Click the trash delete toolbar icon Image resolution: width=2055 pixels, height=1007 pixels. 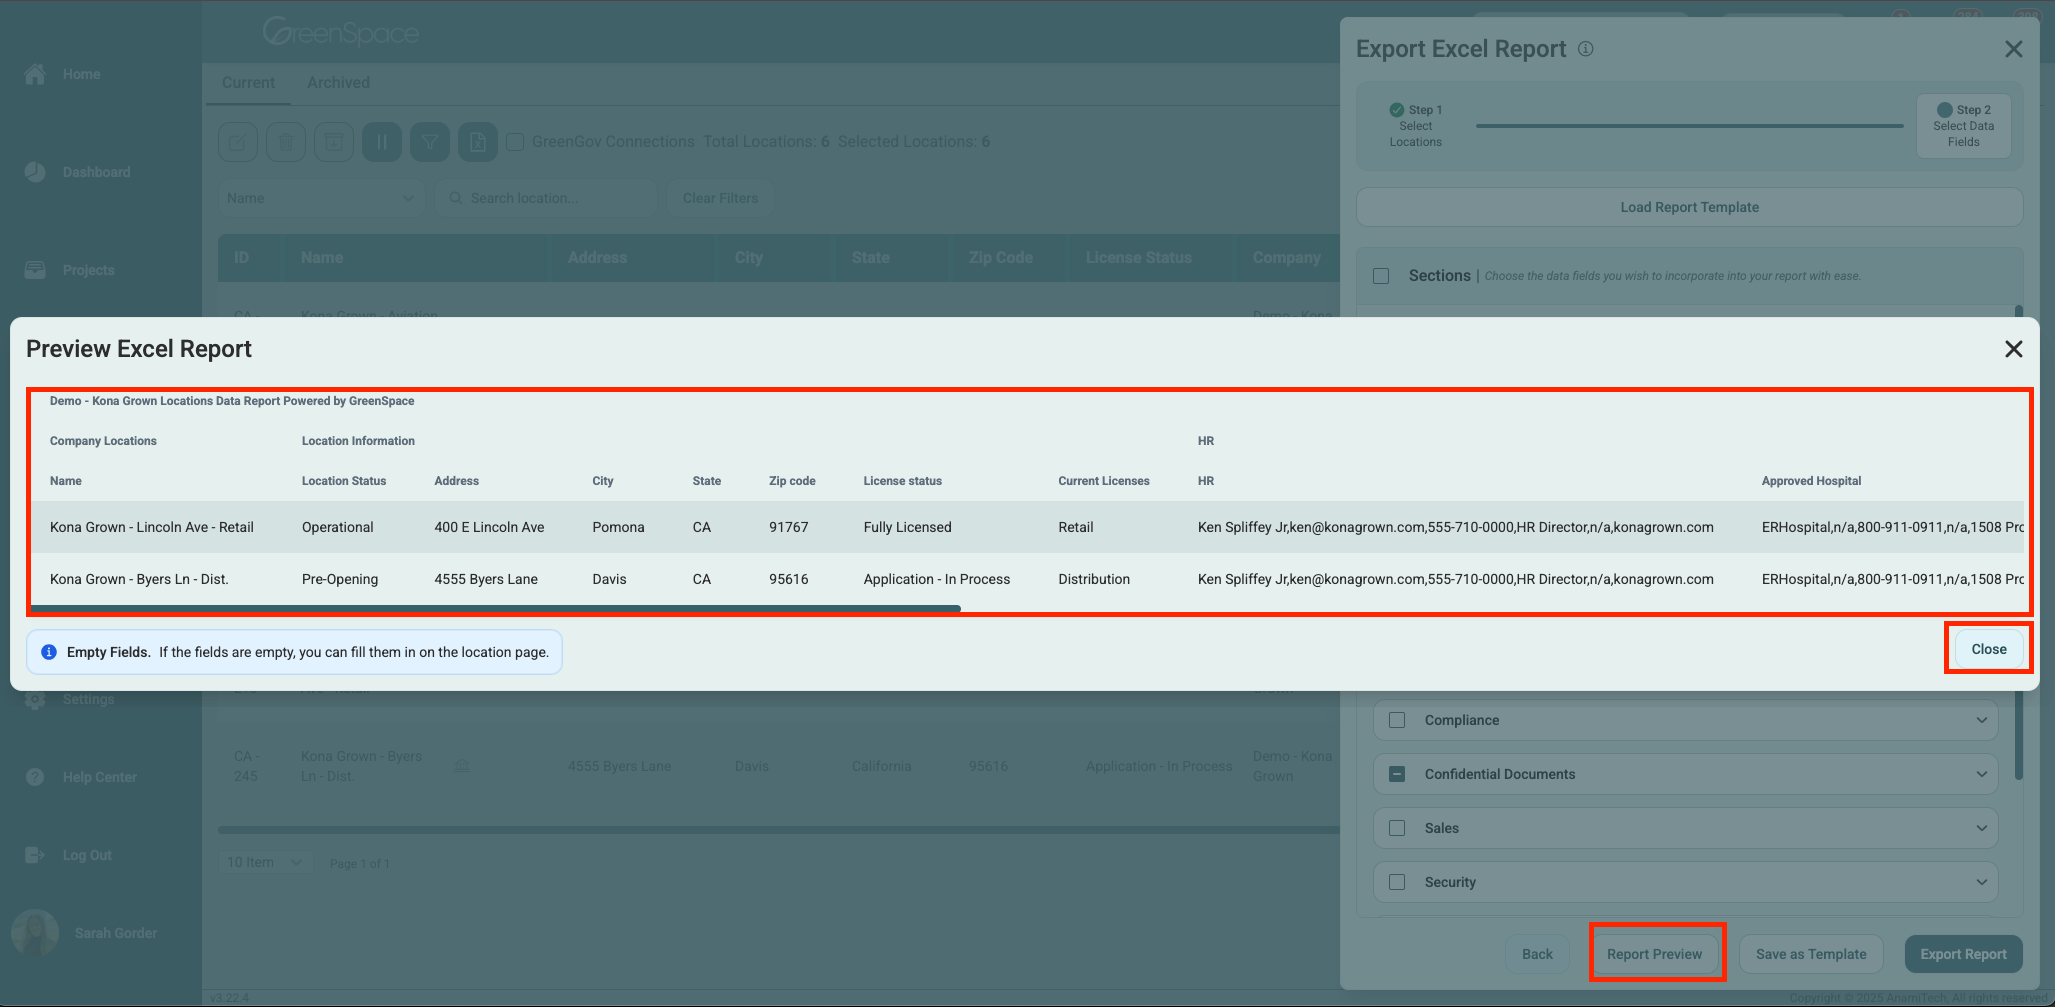click(x=286, y=142)
